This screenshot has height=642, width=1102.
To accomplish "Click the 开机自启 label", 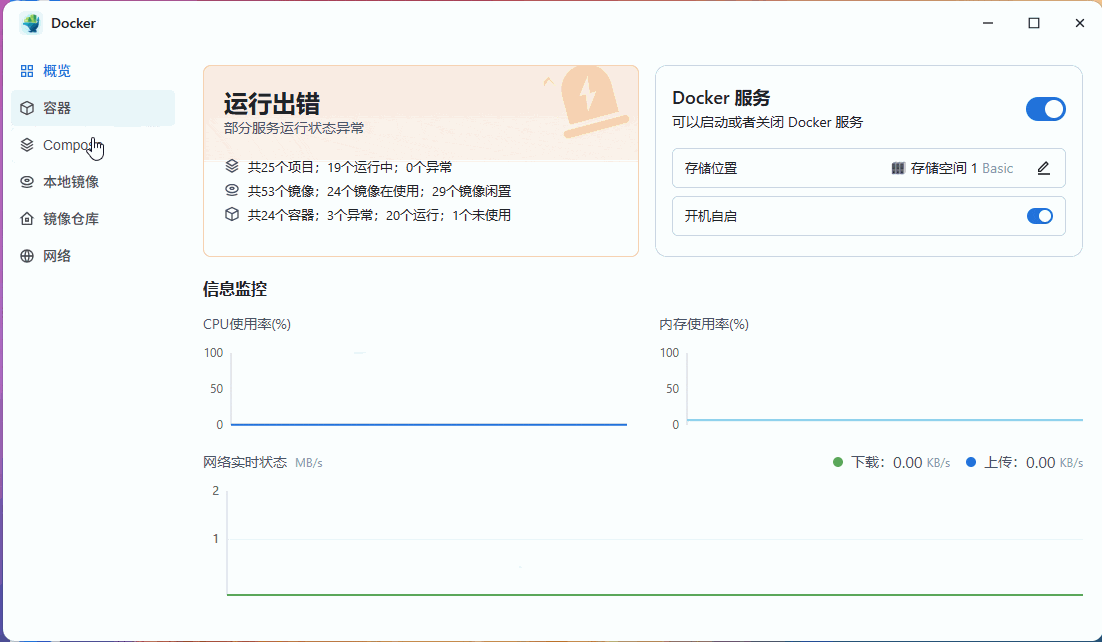I will [x=711, y=216].
